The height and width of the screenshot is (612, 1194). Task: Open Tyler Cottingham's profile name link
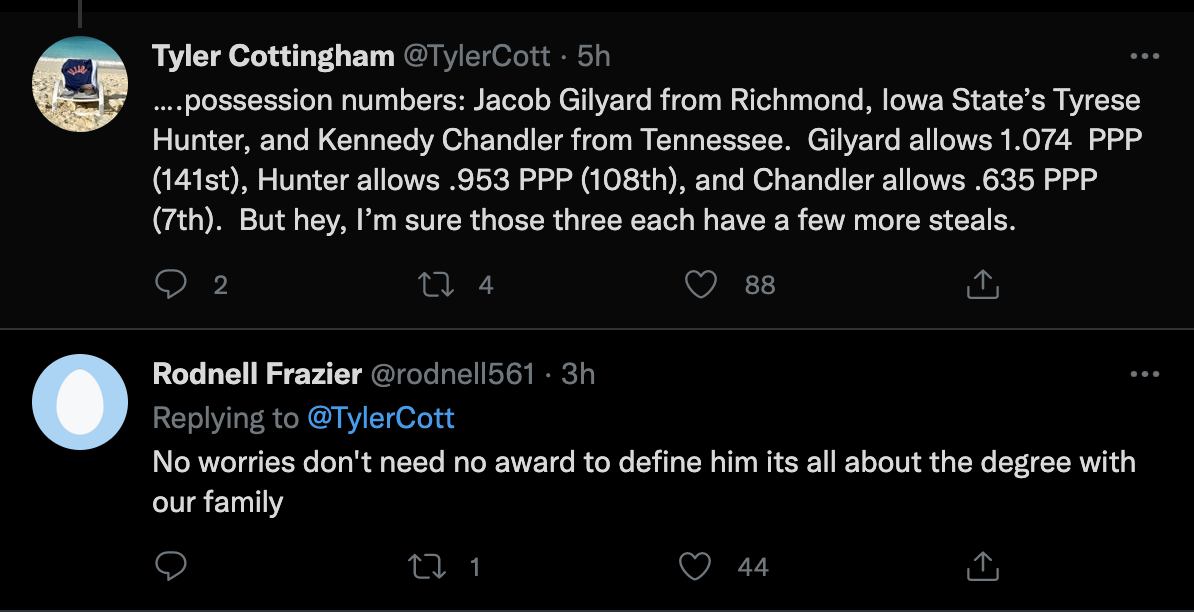273,56
